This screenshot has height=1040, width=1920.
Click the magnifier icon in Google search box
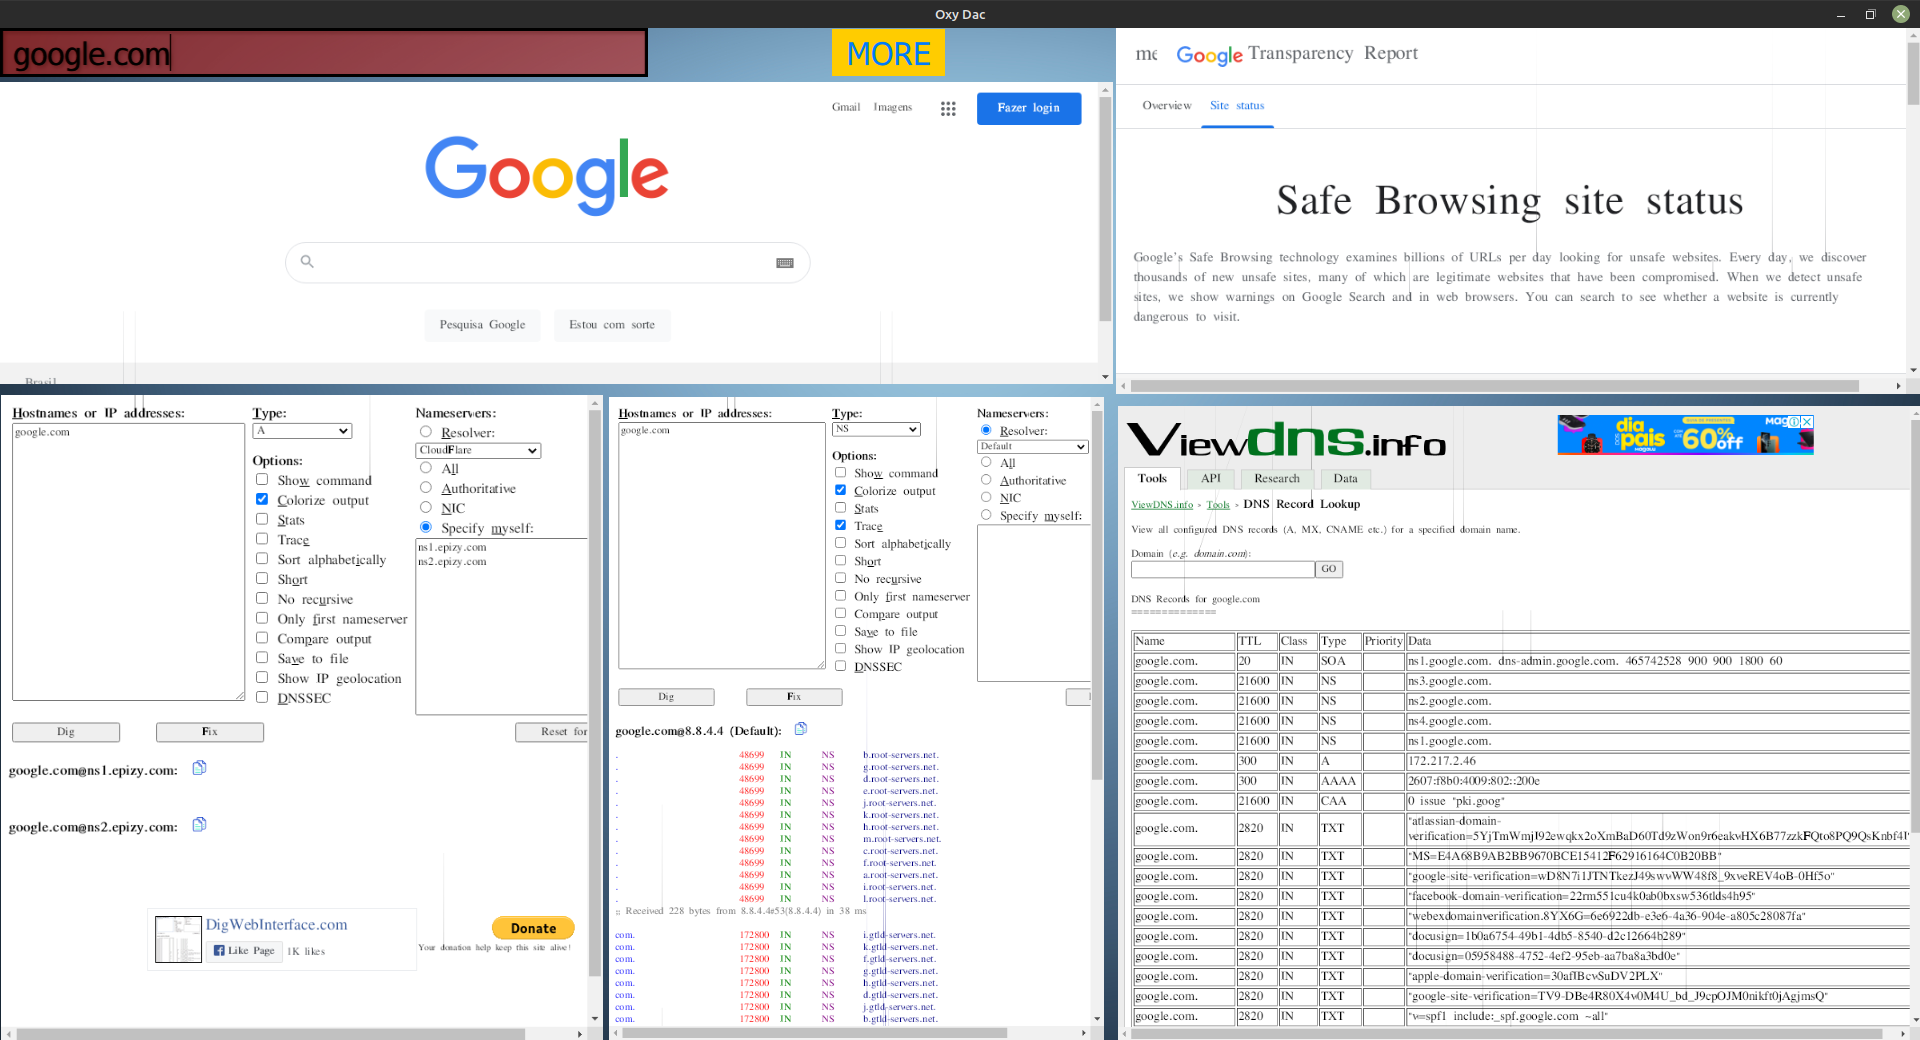(x=308, y=262)
